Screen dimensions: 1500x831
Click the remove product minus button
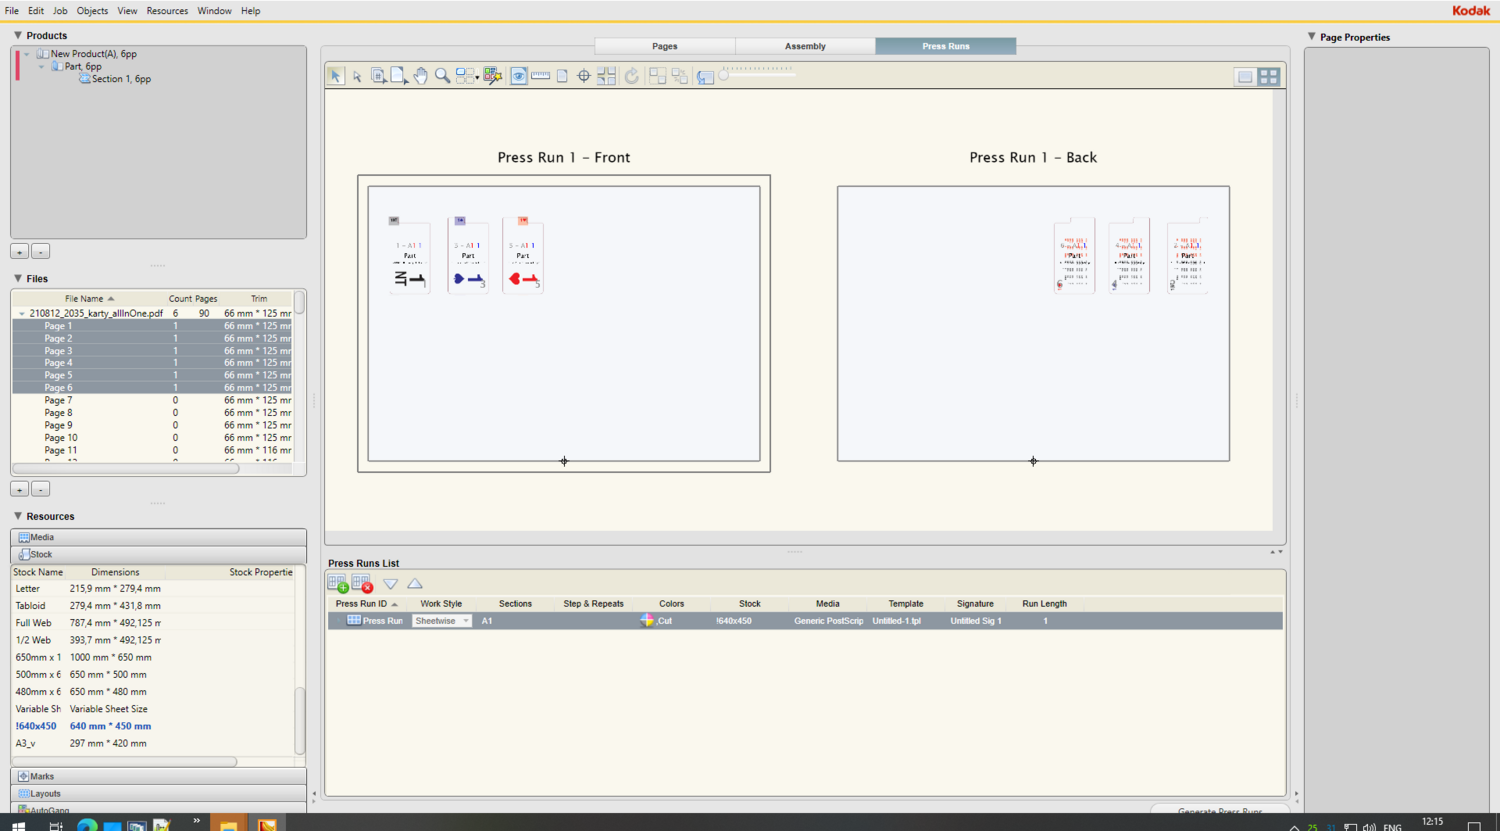40,252
